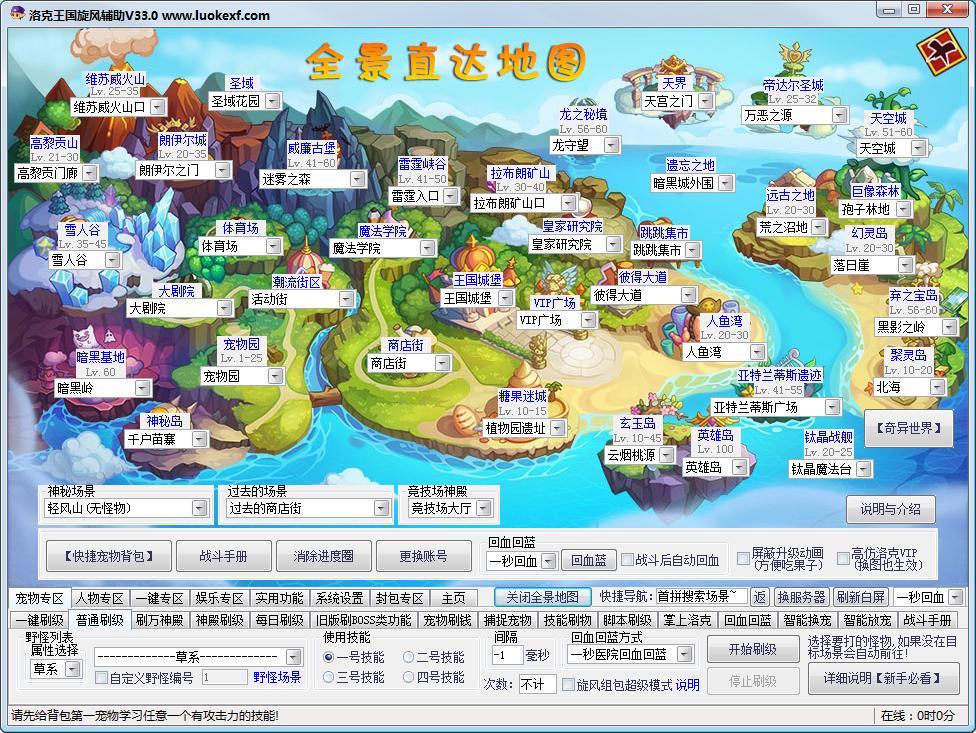The height and width of the screenshot is (733, 976).
Task: Open the 战斗手册 button
Action: click(x=223, y=556)
